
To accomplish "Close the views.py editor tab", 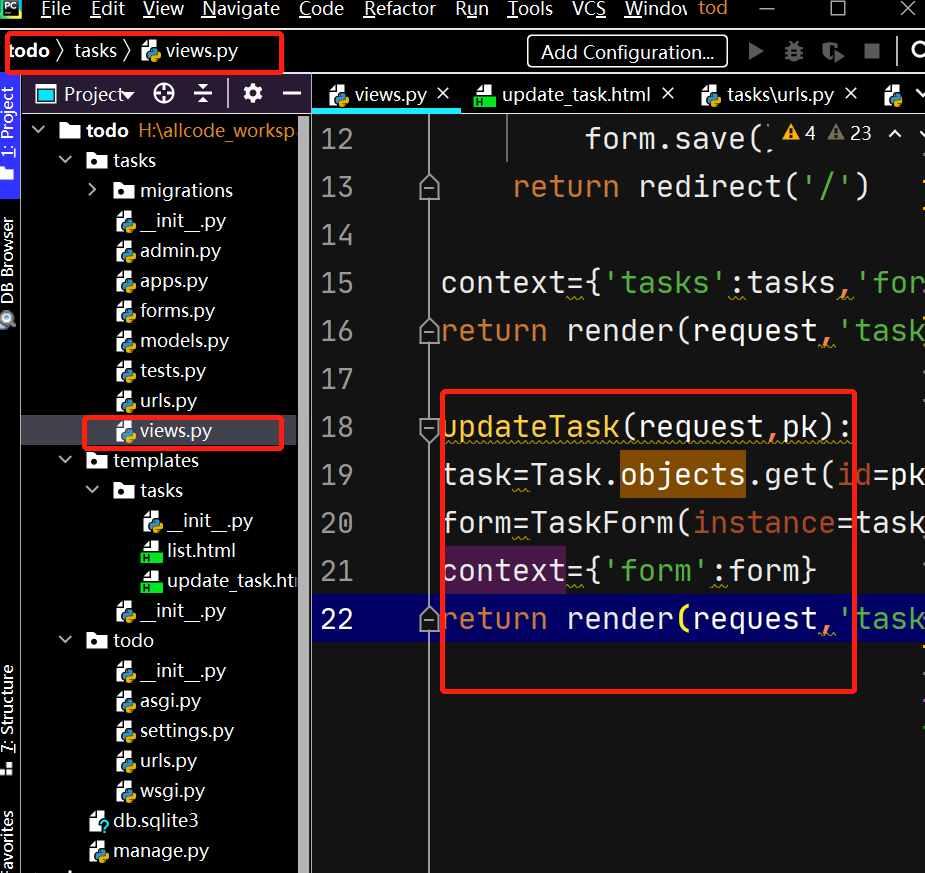I will [x=443, y=93].
